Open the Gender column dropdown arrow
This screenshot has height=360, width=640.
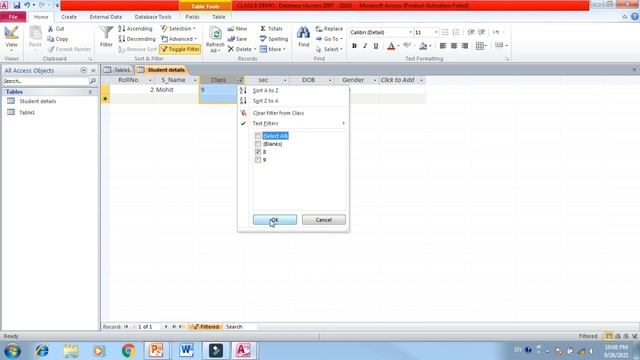[x=375, y=80]
